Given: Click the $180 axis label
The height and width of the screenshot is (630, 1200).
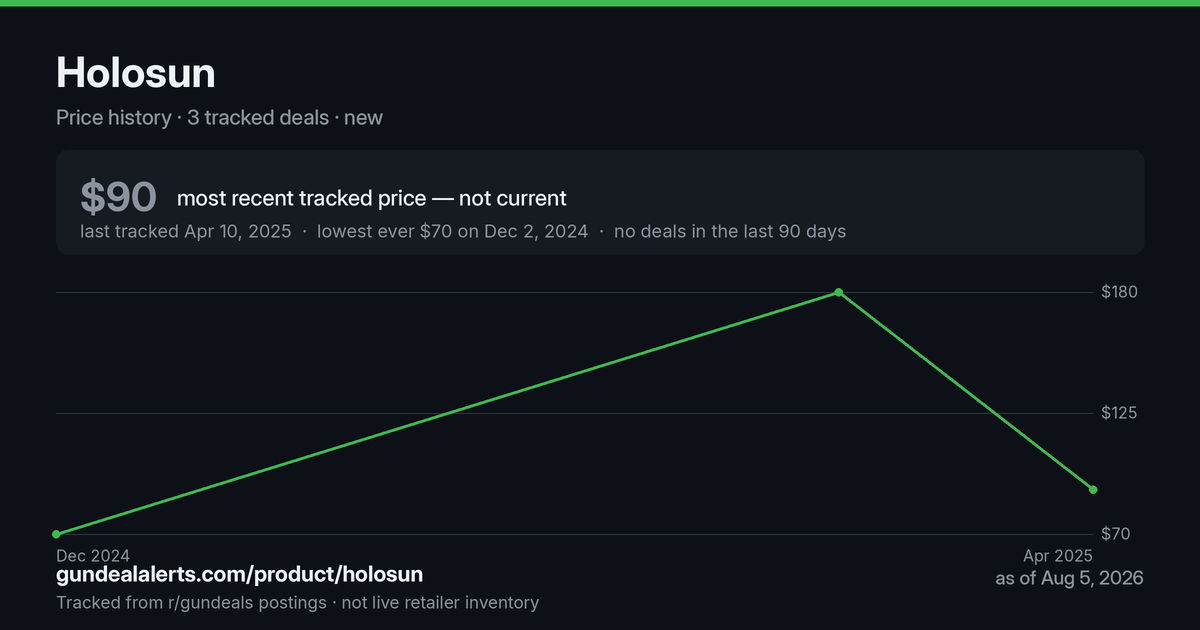Looking at the screenshot, I should tap(1121, 292).
